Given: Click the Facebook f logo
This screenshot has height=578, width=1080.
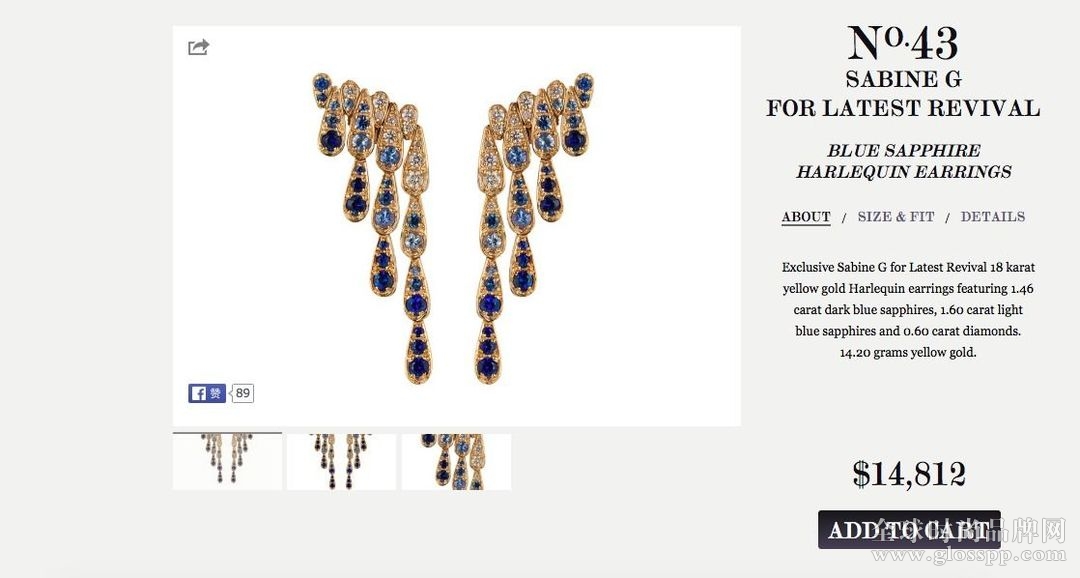Looking at the screenshot, I should pos(198,393).
